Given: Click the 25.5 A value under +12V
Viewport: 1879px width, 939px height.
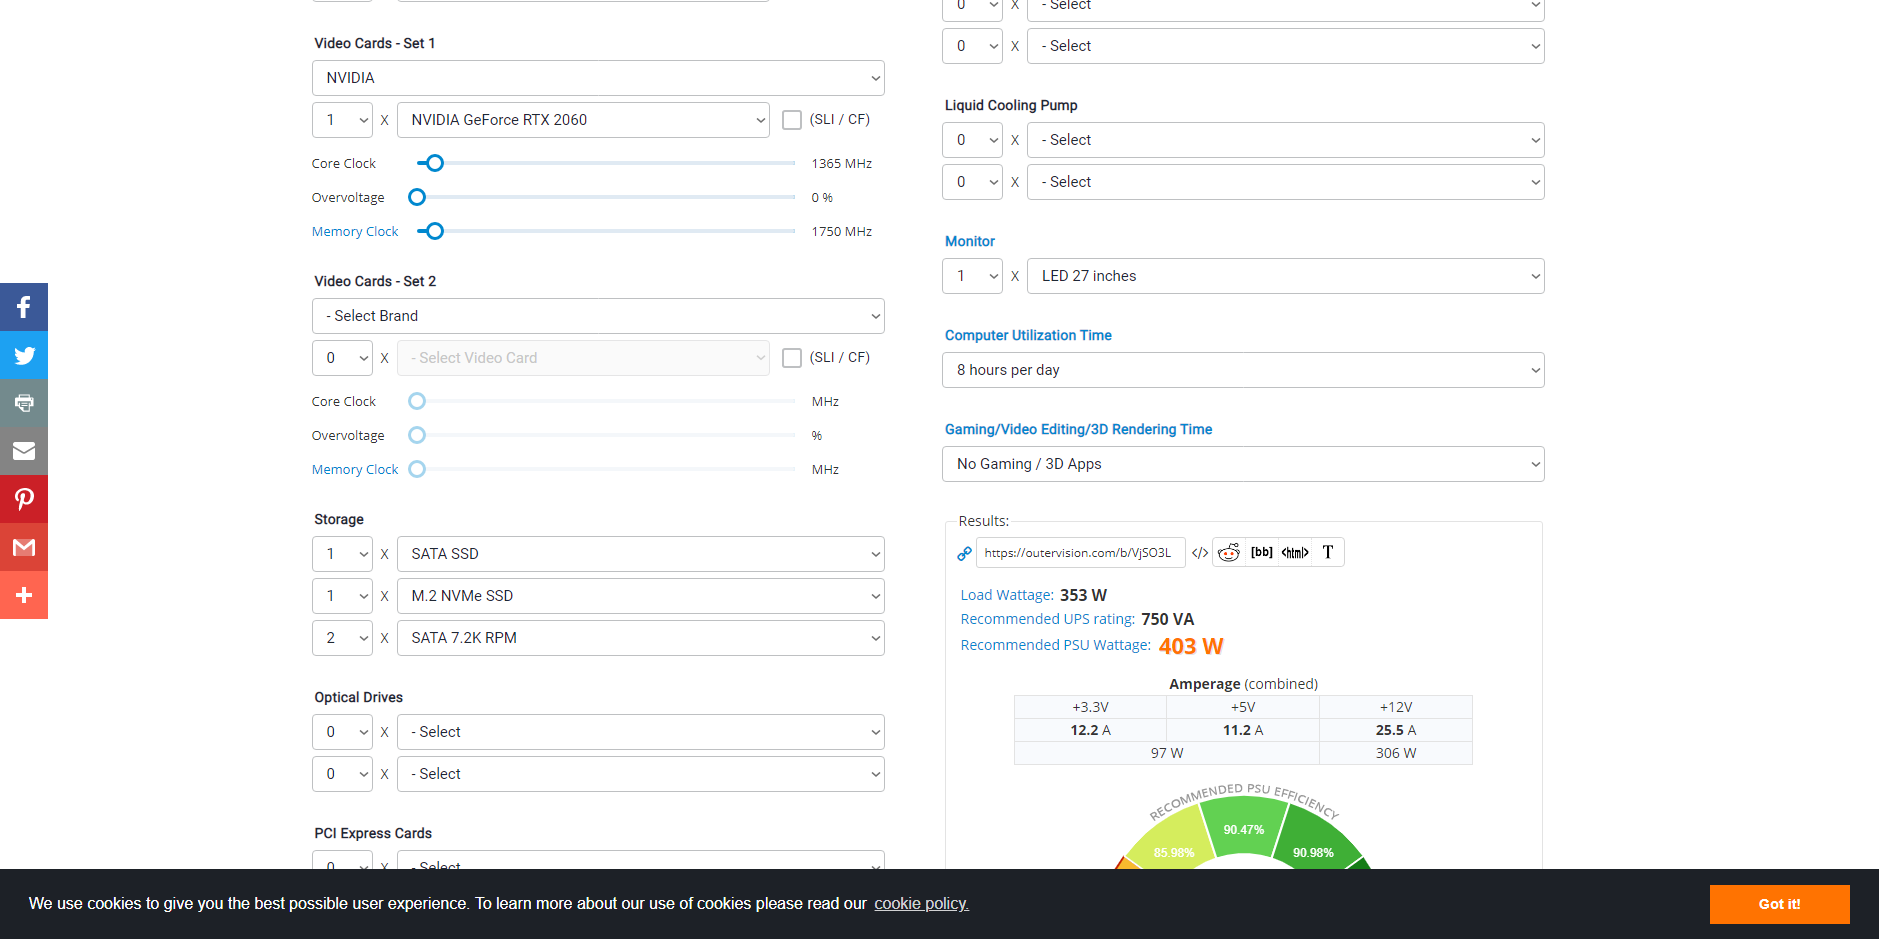Looking at the screenshot, I should pyautogui.click(x=1396, y=730).
